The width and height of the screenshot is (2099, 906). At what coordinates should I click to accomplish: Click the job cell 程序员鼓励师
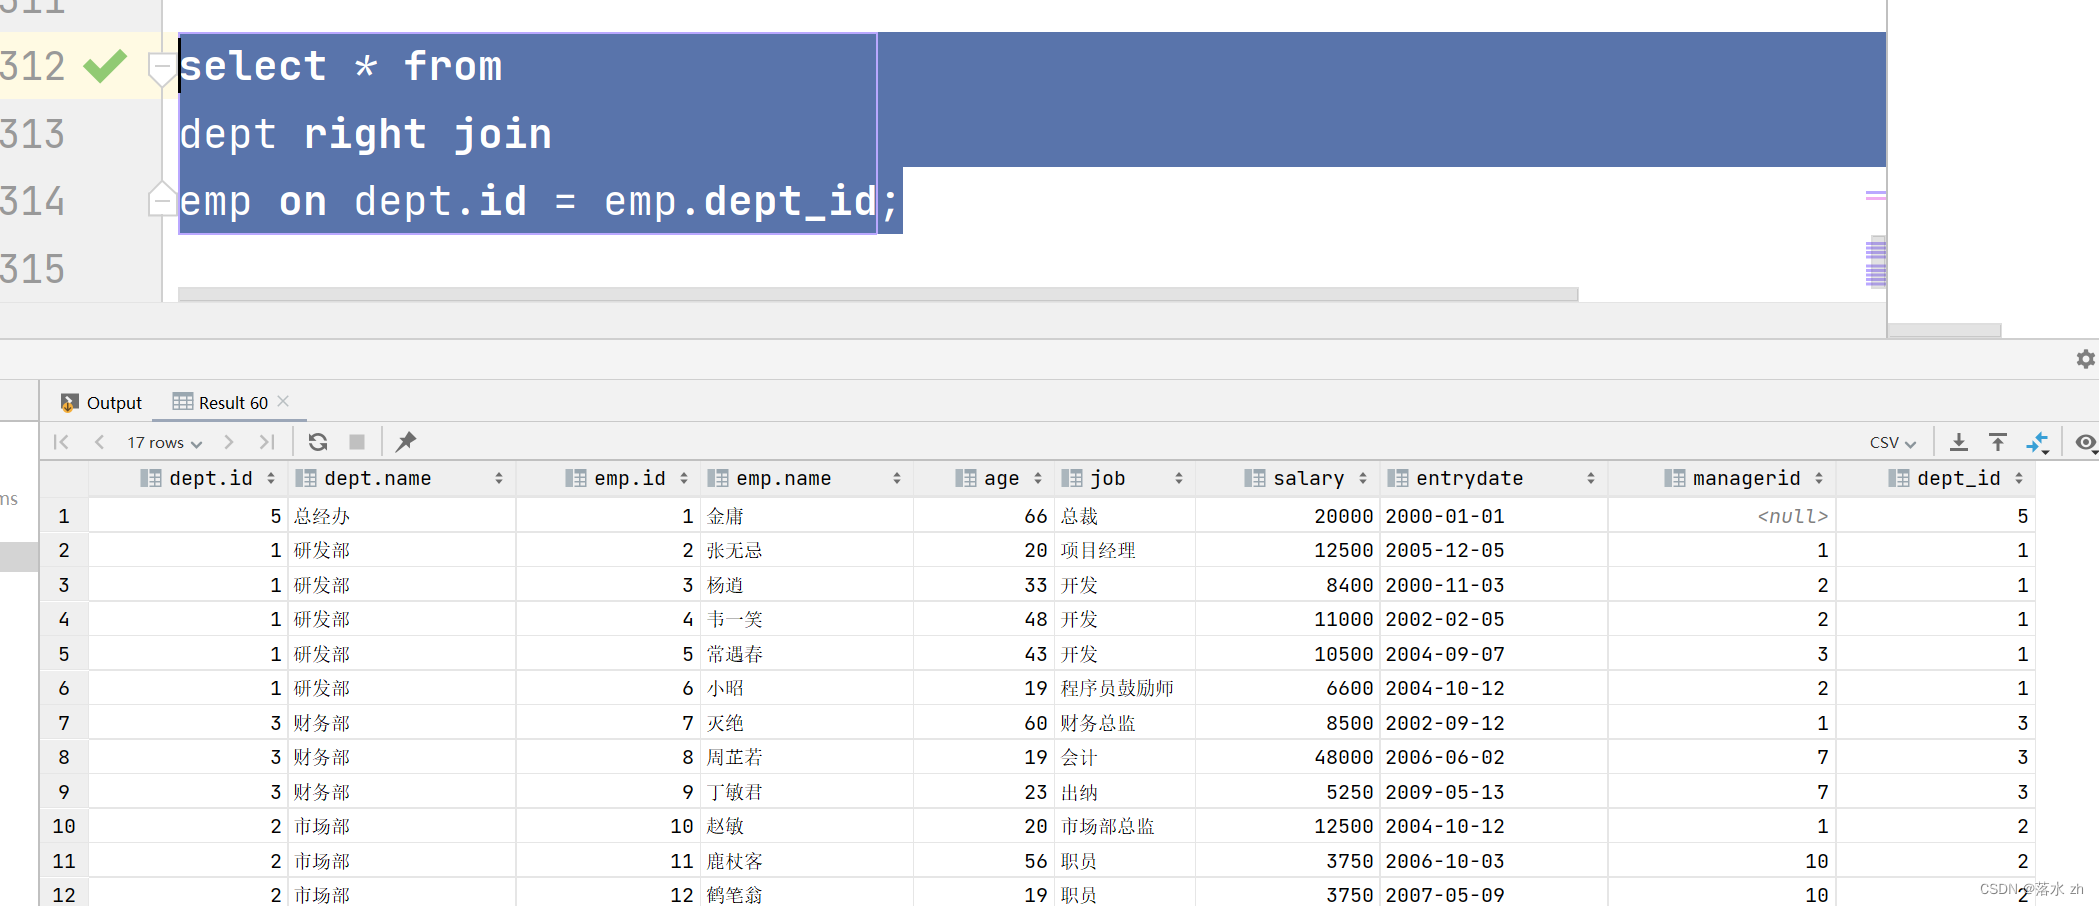click(1125, 688)
